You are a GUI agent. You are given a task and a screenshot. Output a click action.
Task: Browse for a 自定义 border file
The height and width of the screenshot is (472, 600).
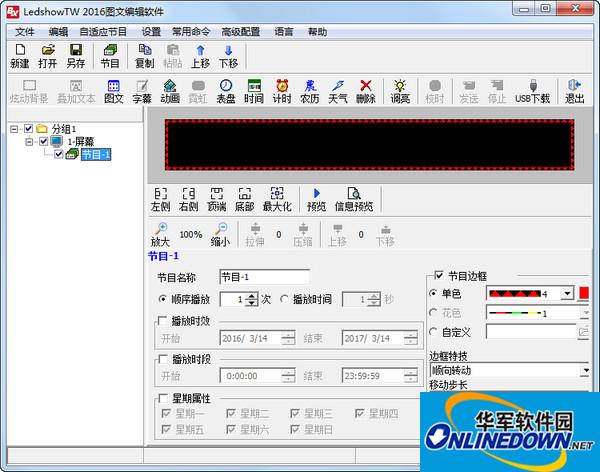[583, 332]
